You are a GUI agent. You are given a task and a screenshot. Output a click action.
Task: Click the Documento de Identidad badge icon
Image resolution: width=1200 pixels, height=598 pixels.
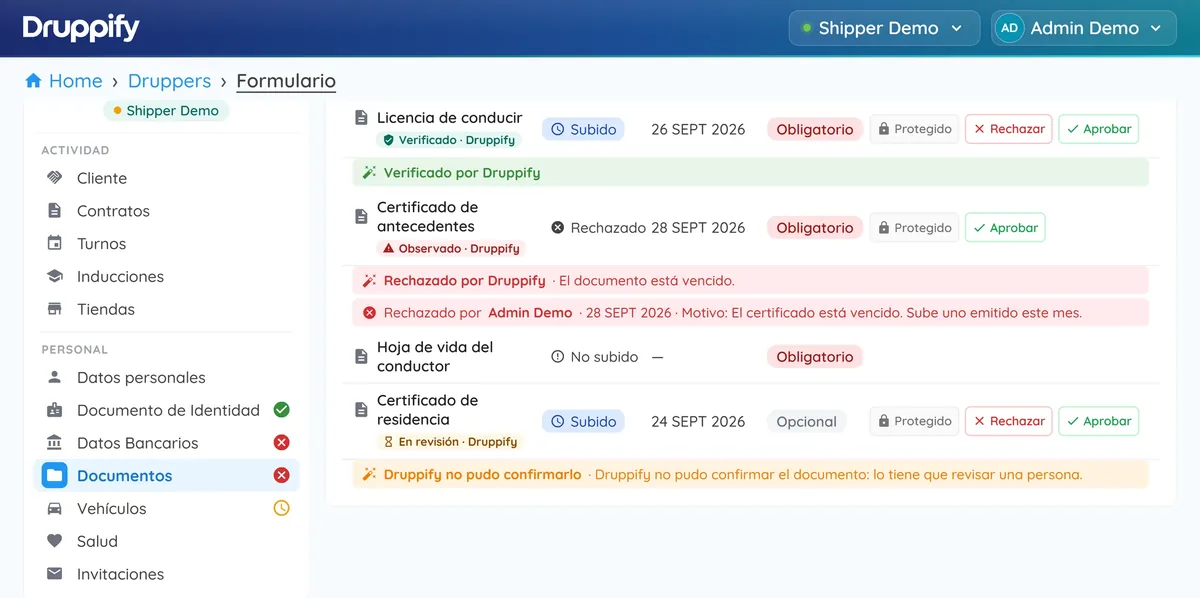tap(55, 410)
